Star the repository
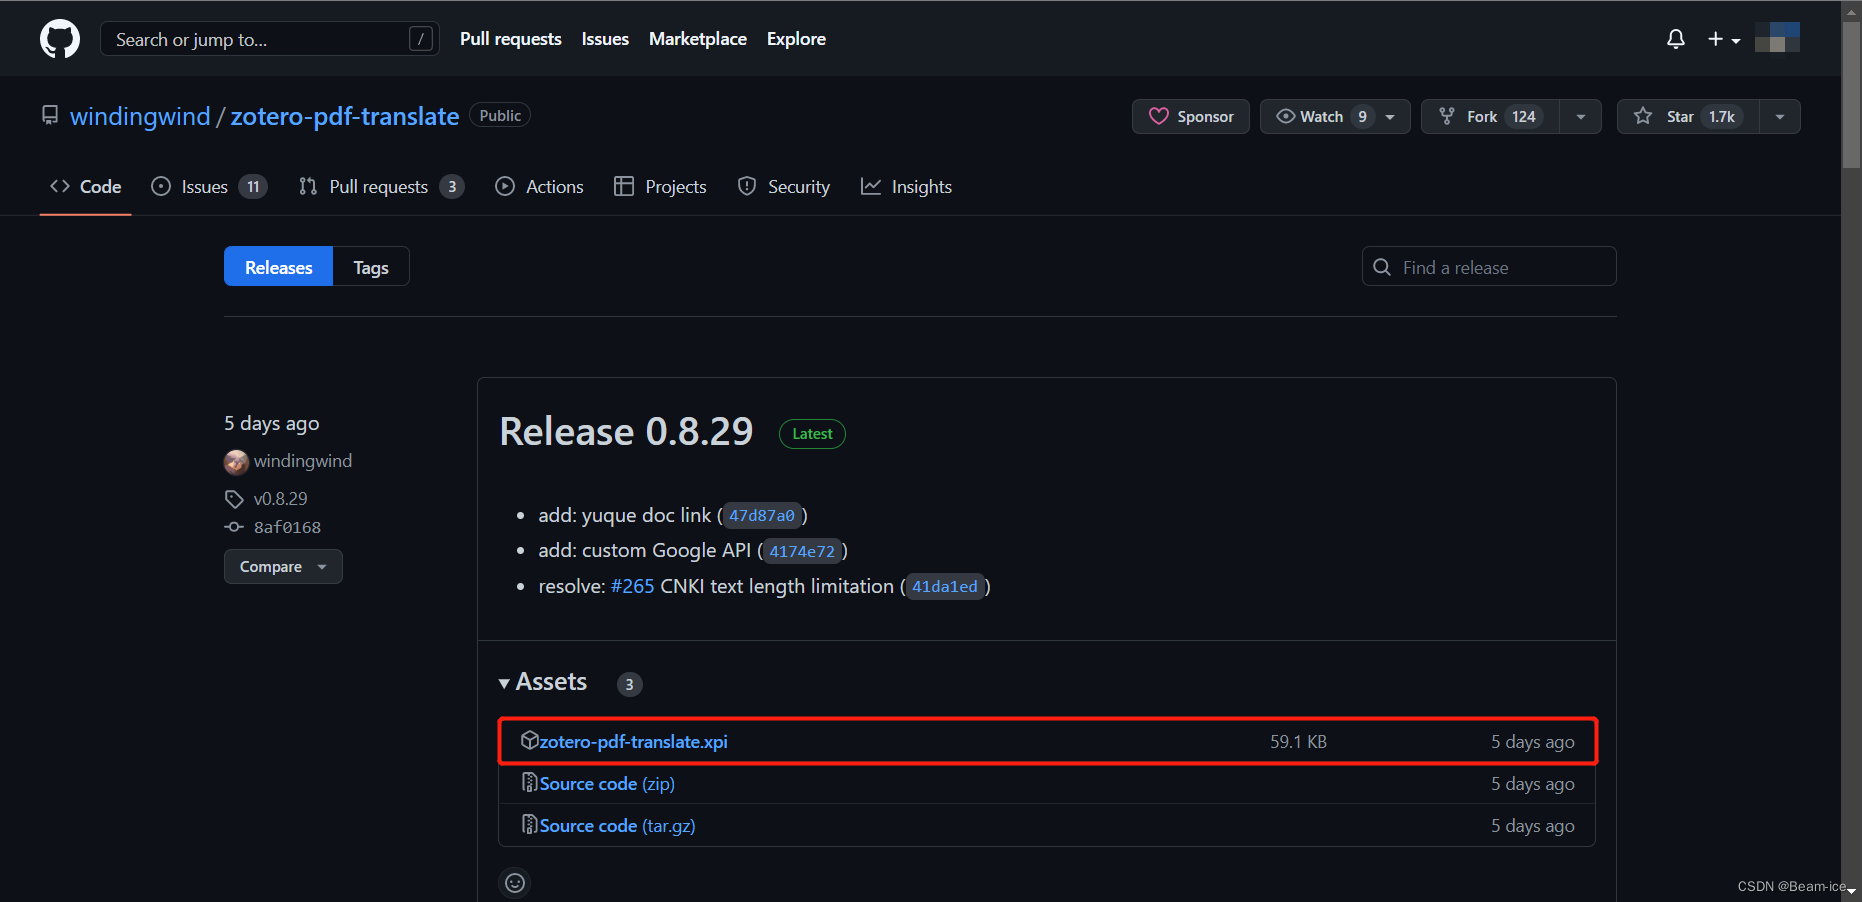This screenshot has height=902, width=1862. coord(1688,116)
